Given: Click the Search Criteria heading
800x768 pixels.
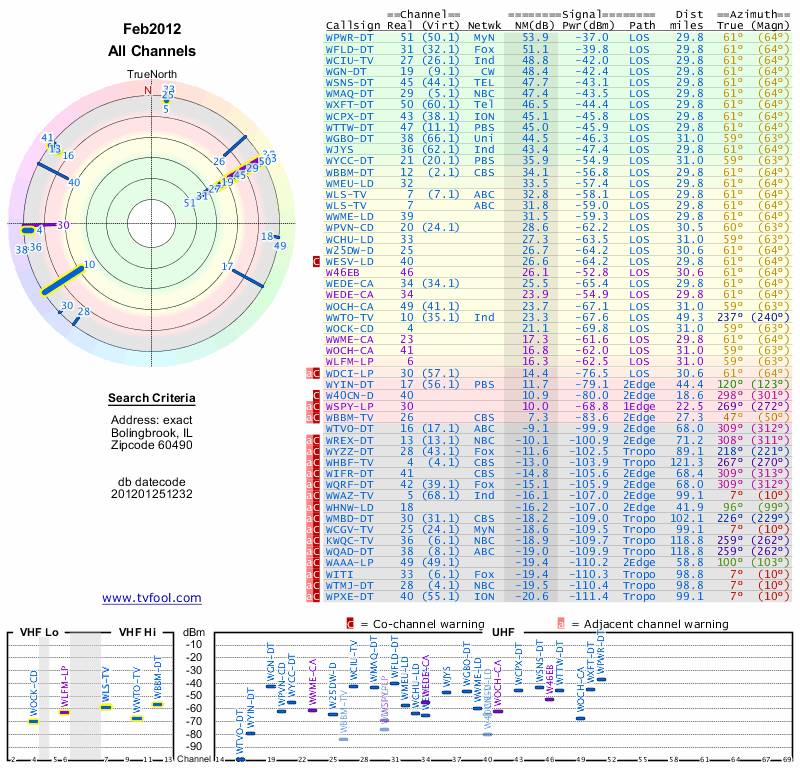Looking at the screenshot, I should click(x=152, y=399).
